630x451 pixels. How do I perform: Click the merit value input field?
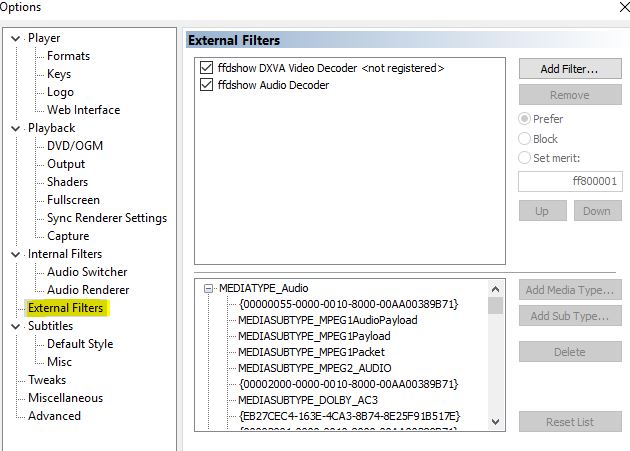[568, 183]
